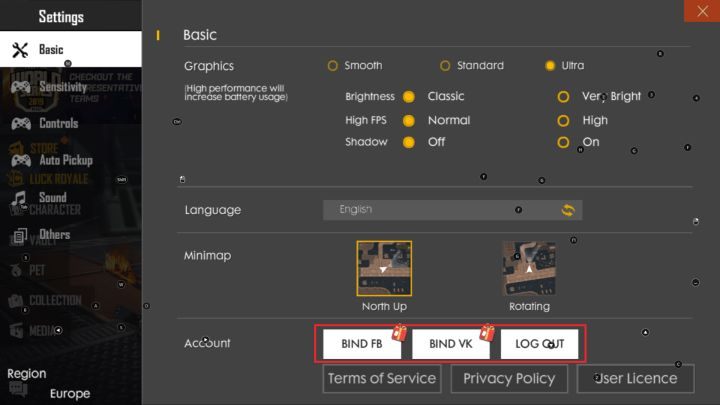The height and width of the screenshot is (405, 720).
Task: Click the gamepad icon beside Sensitivity
Action: (20, 88)
